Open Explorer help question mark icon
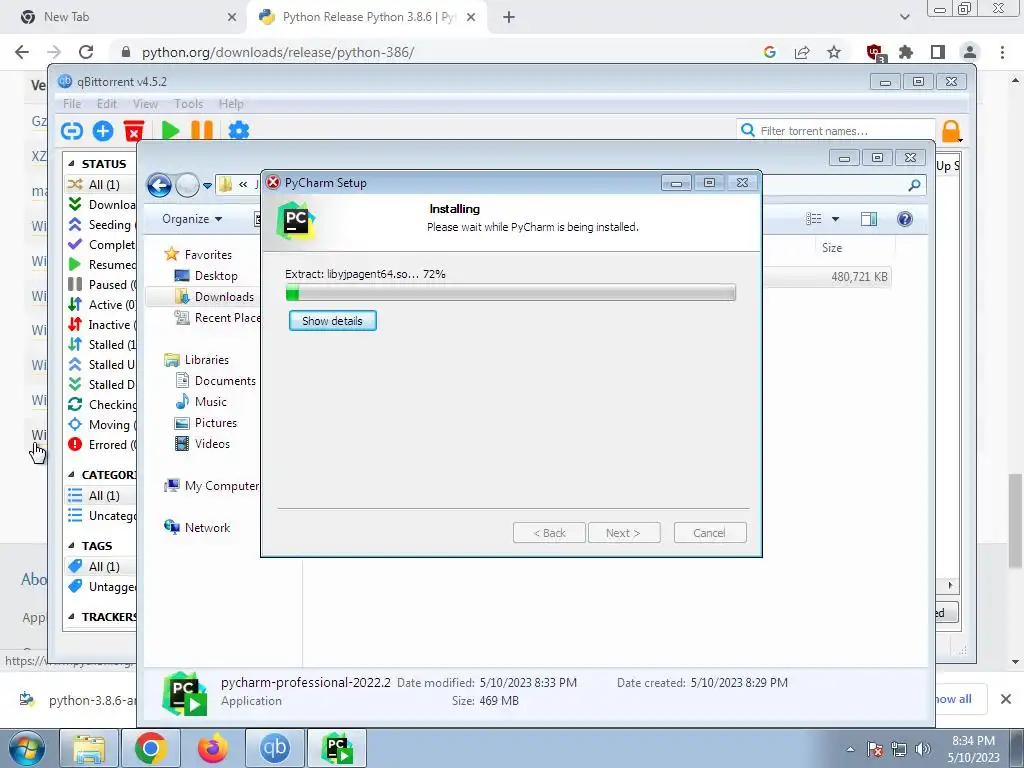Screen dimensions: 1024x768 click(x=904, y=219)
